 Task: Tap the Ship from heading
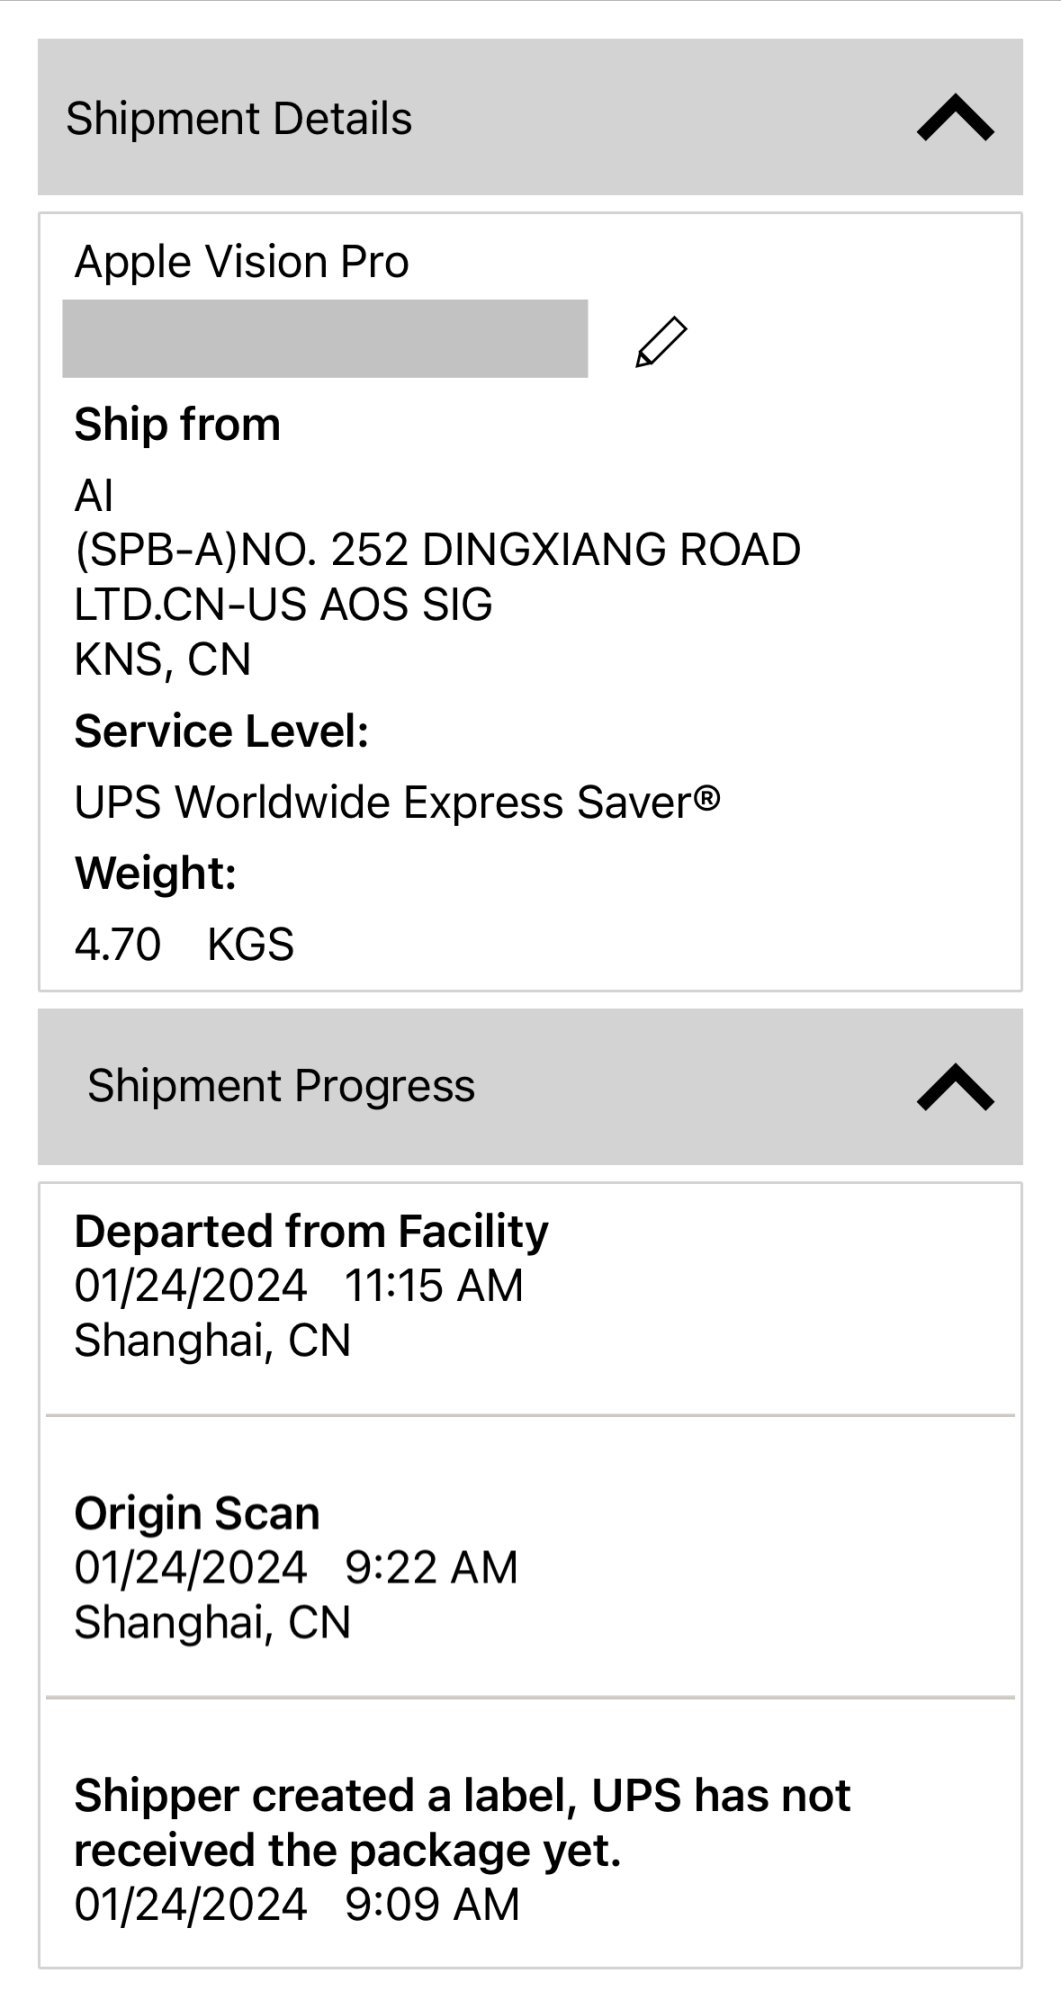177,424
